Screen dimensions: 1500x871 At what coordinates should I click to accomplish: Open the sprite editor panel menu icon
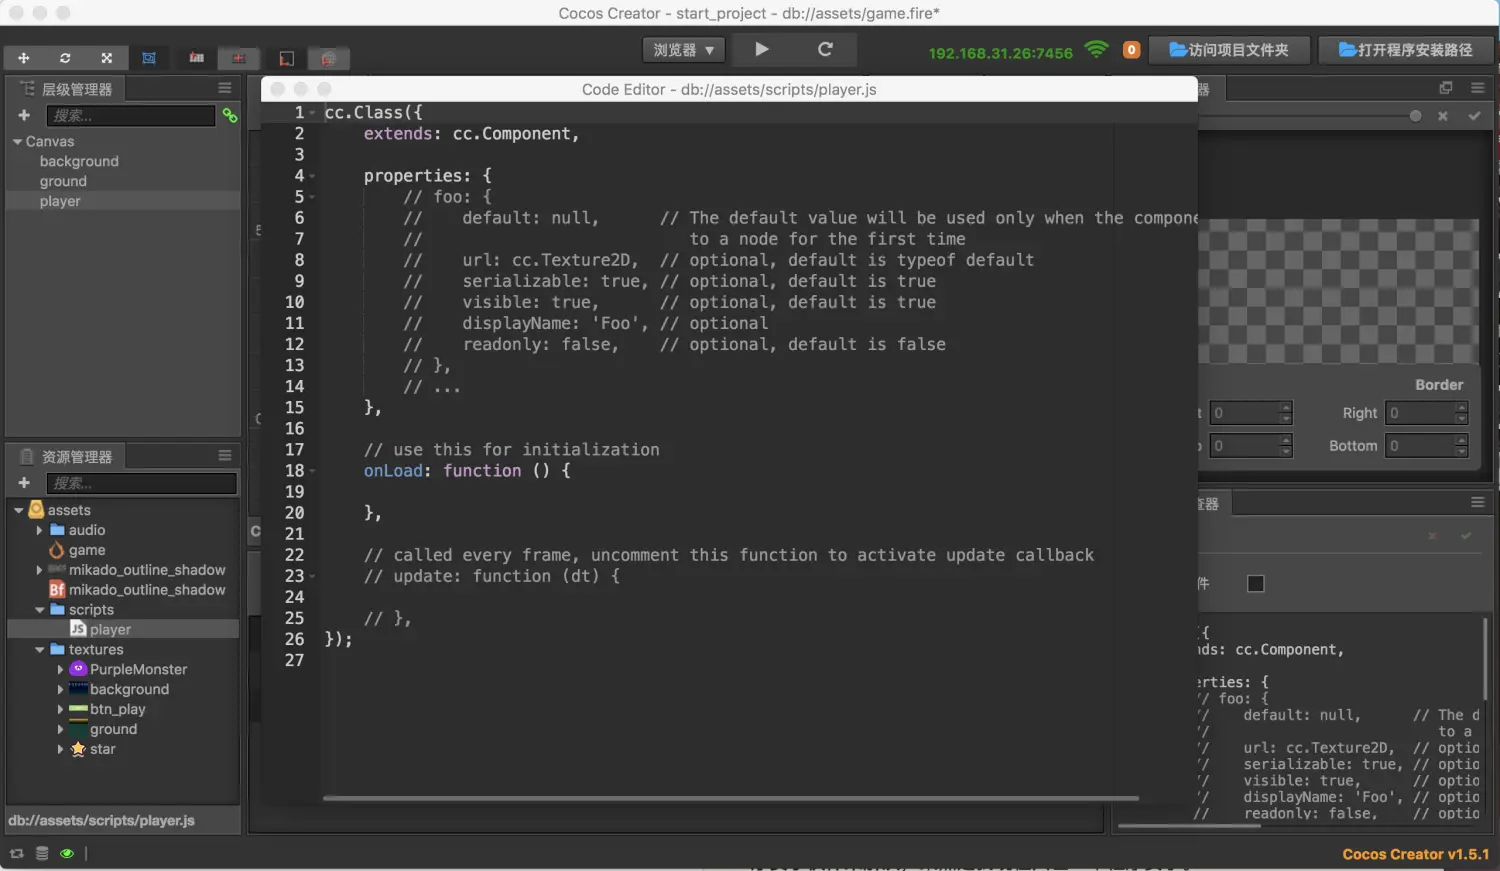(1477, 88)
